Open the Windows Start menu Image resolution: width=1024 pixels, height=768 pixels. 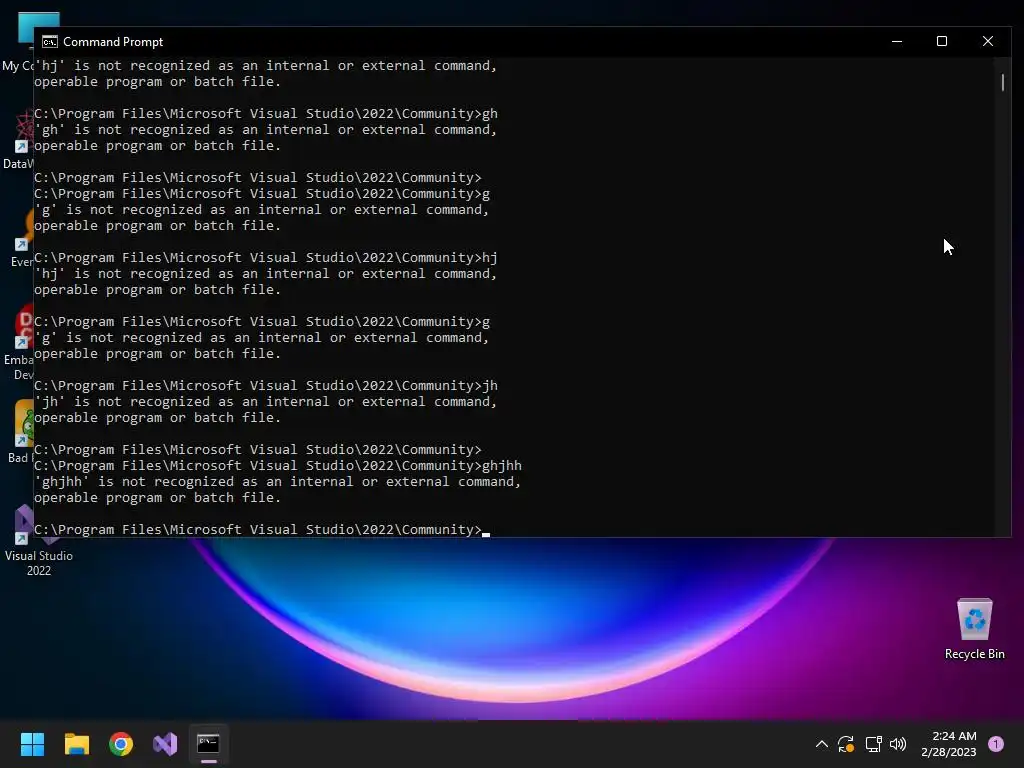[x=32, y=744]
